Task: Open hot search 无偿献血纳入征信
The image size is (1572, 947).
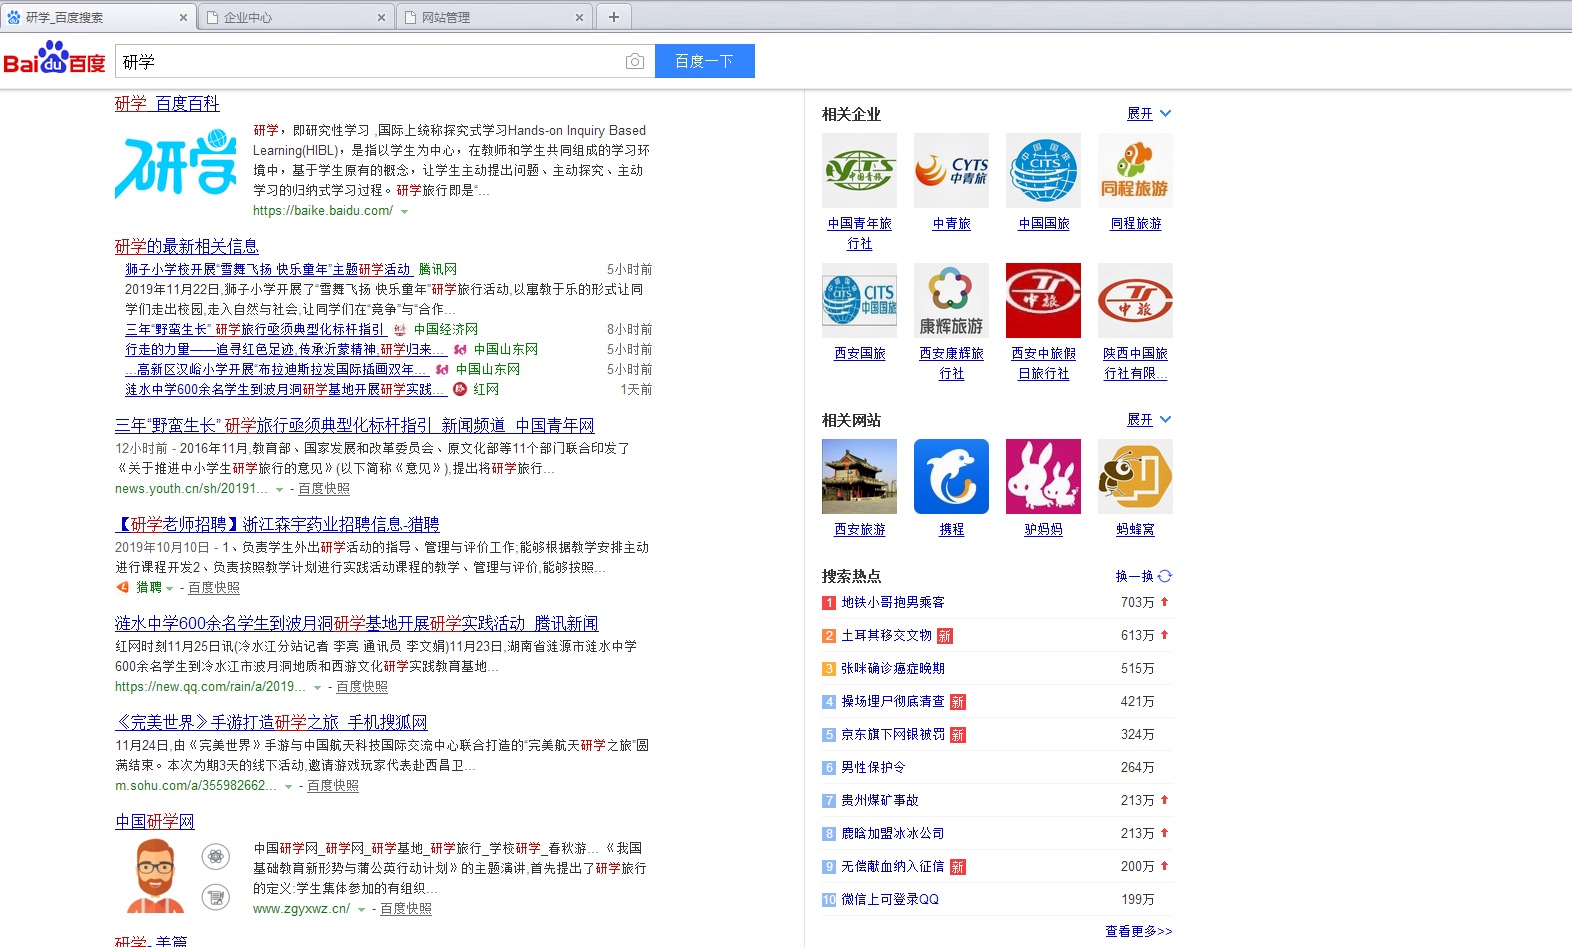Action: point(893,866)
